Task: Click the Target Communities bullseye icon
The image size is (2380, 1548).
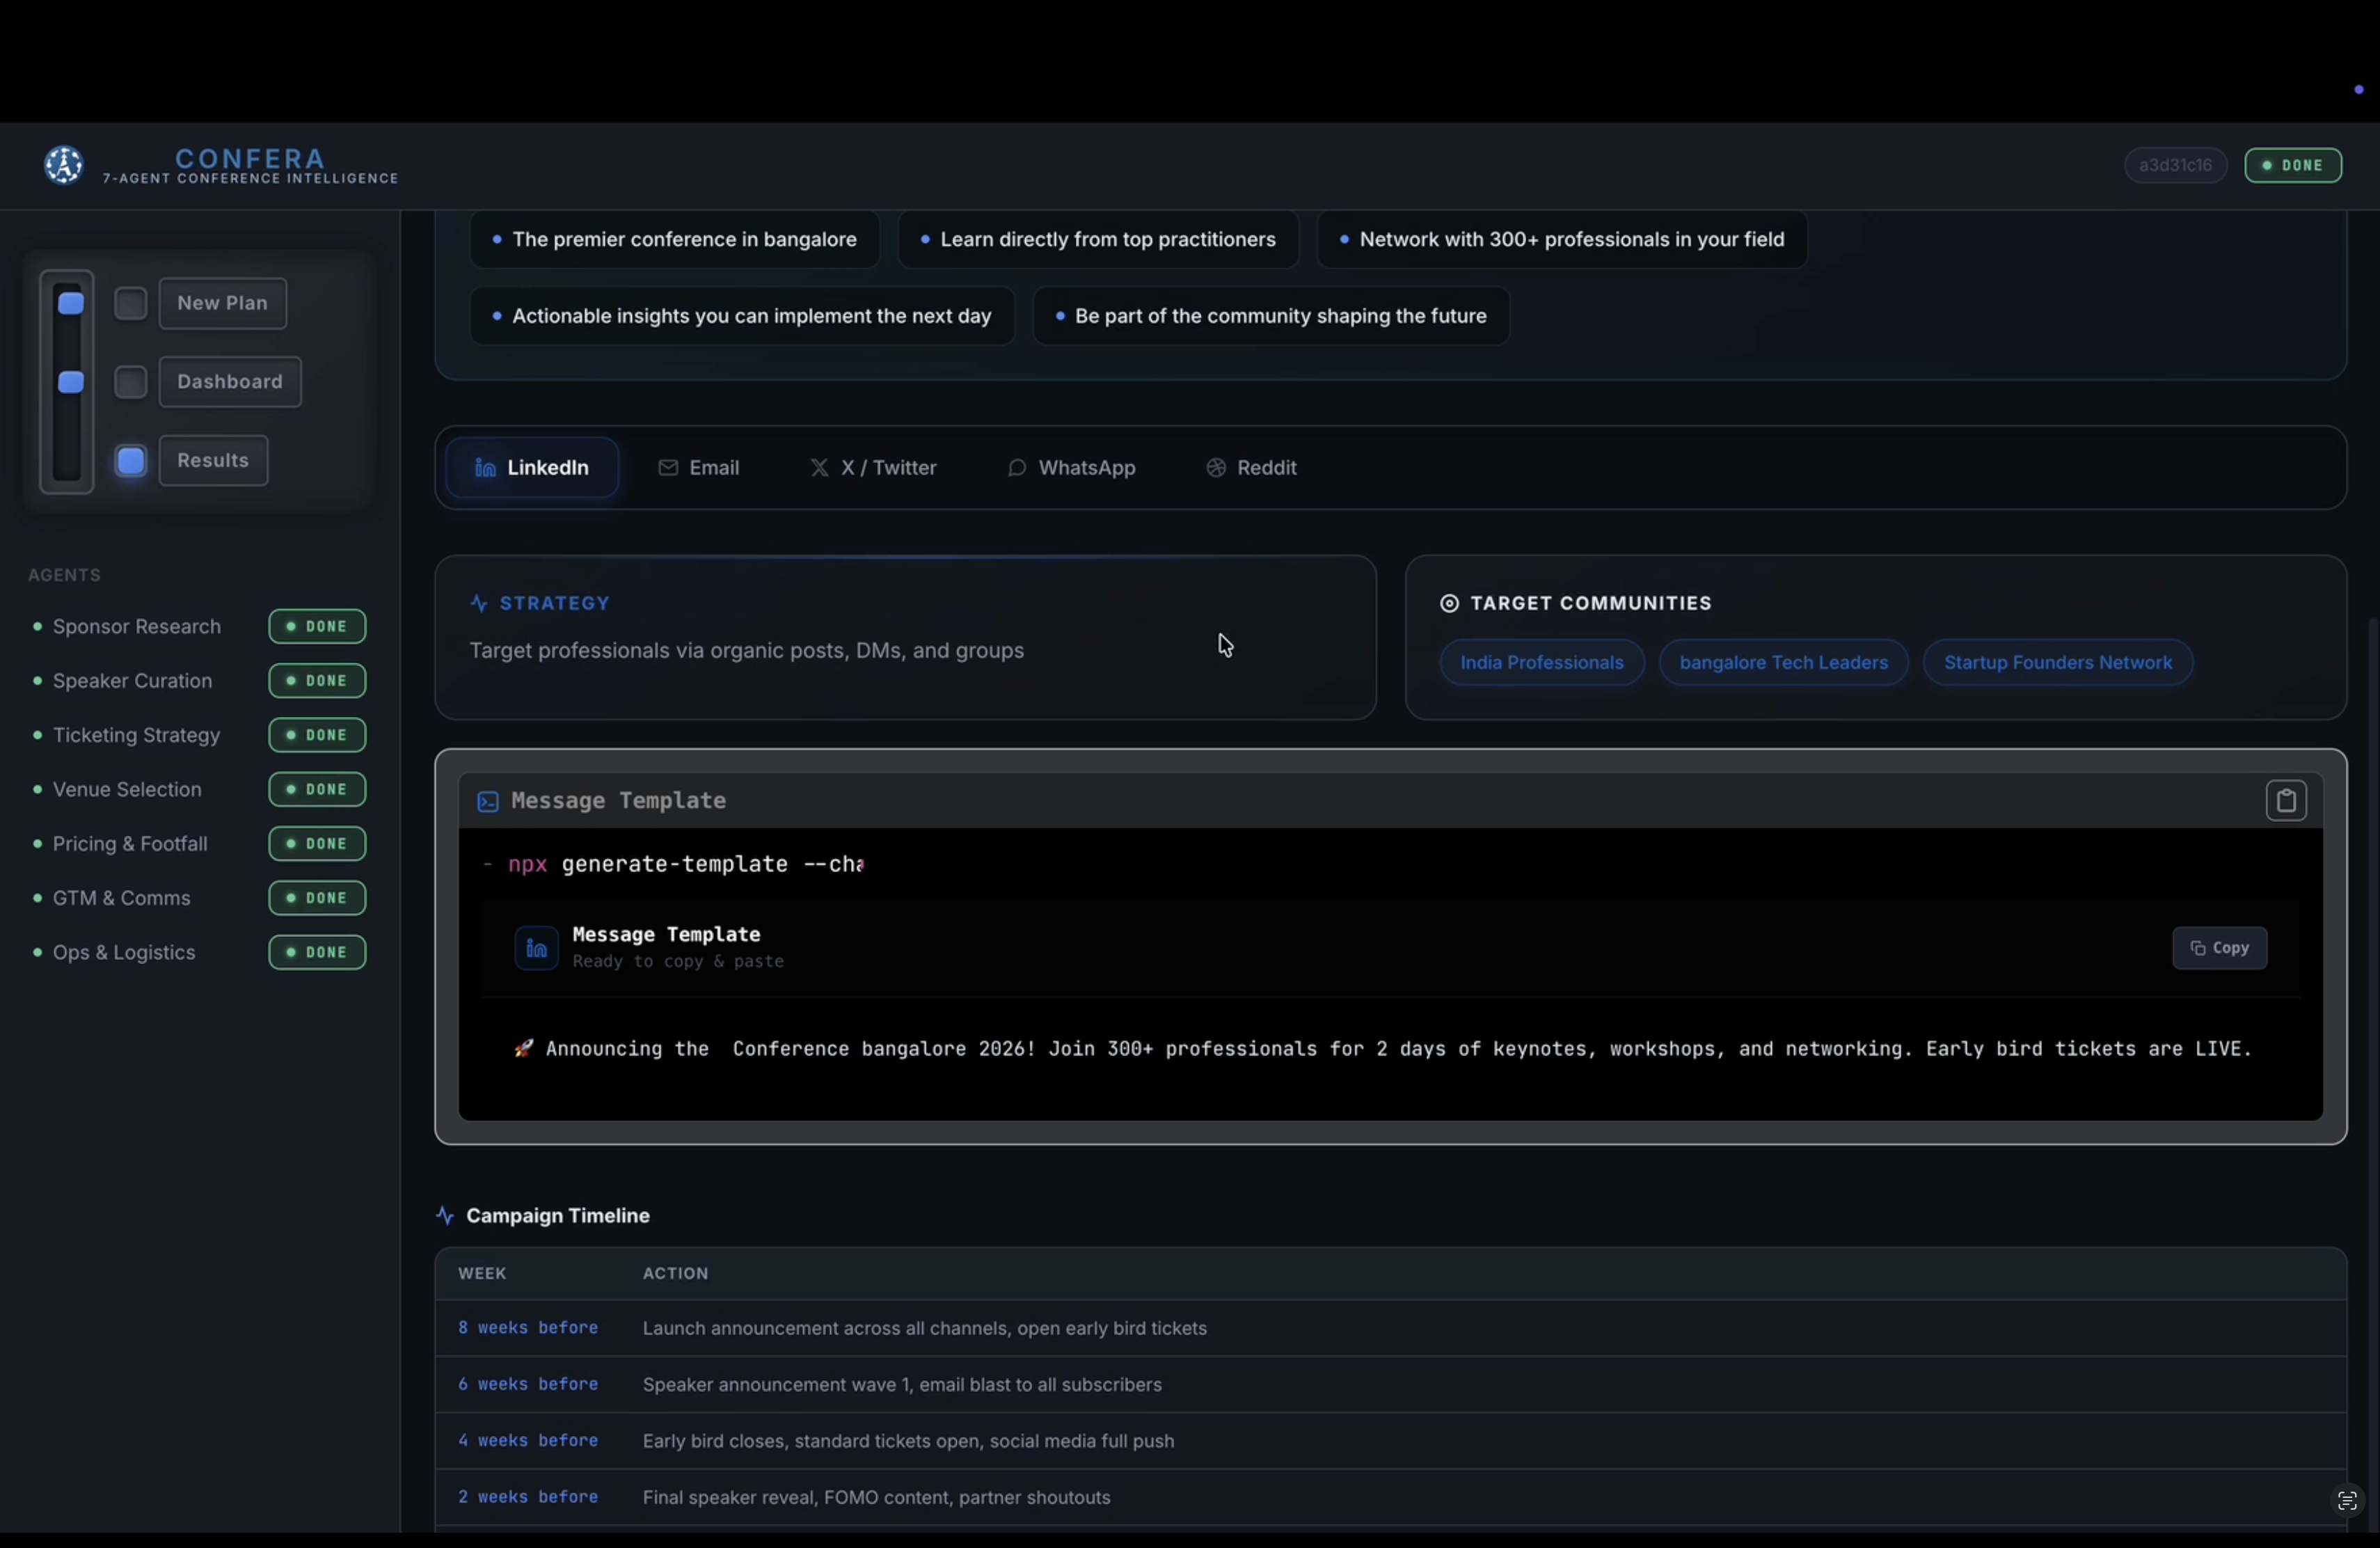Action: (x=1449, y=604)
